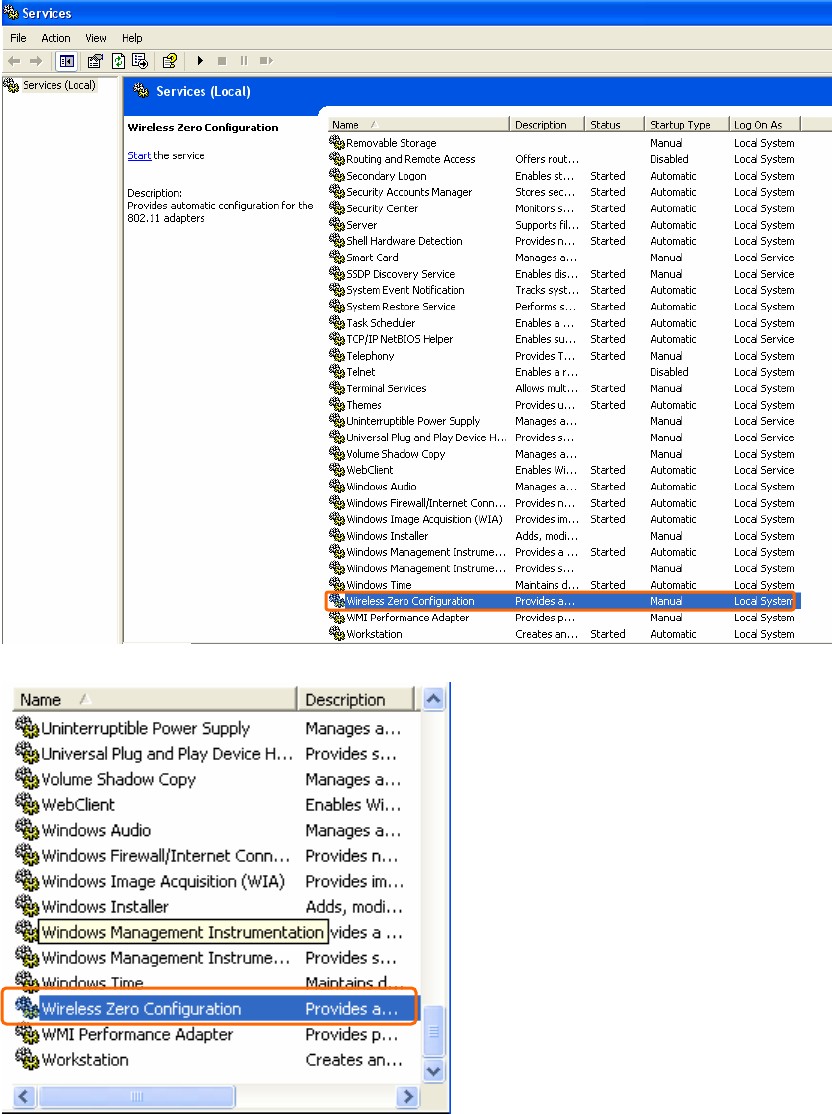The height and width of the screenshot is (1114, 832).
Task: Toggle the Show/Hide Console Tree toolbar button
Action: coord(67,61)
